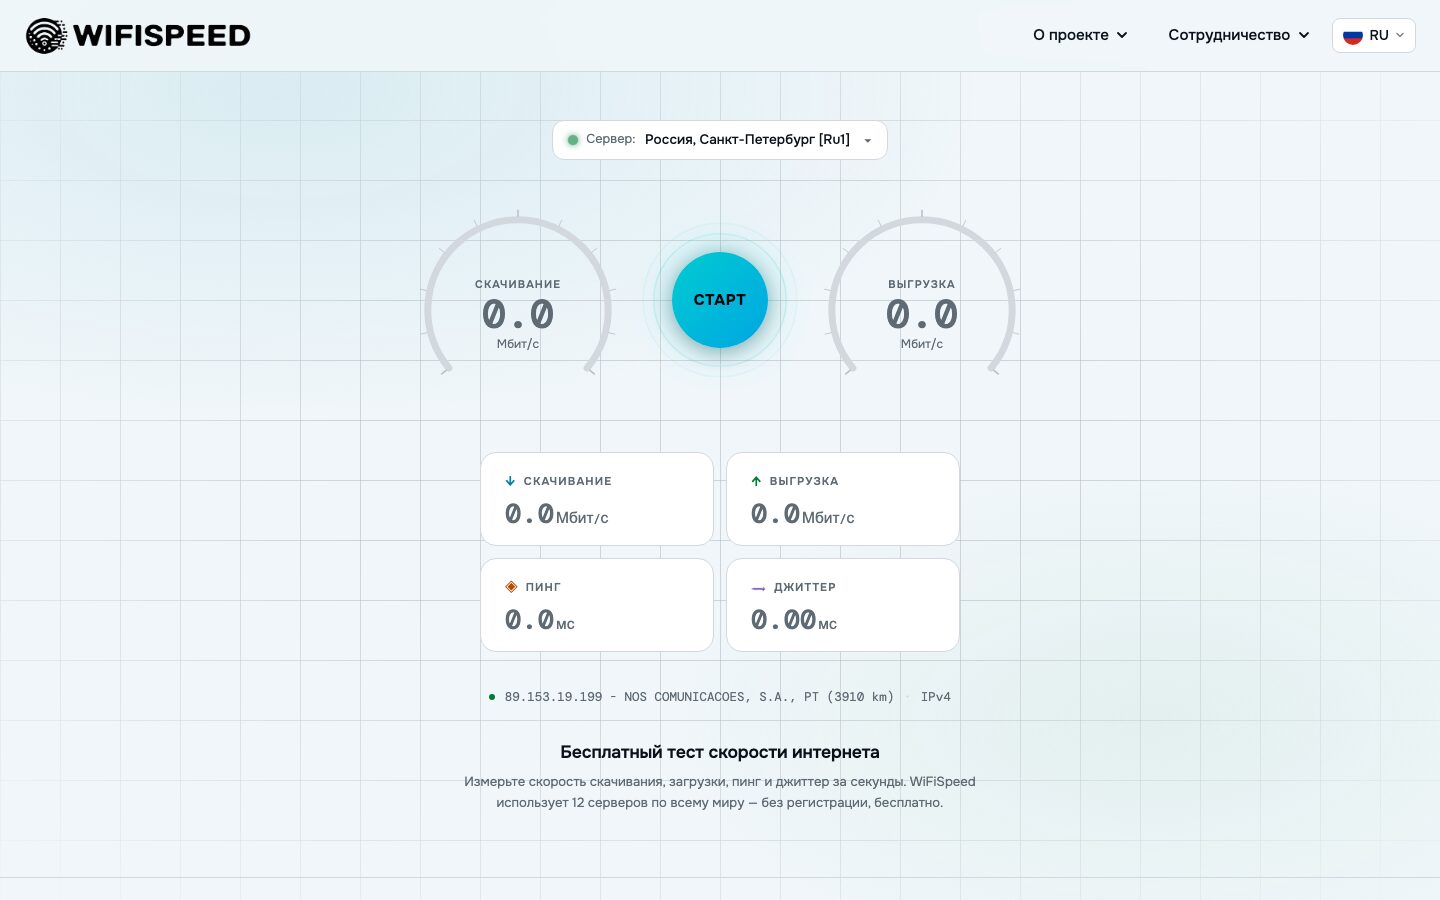This screenshot has height=900, width=1440.
Task: Select the Выгрузка result card value 0.0
Action: 775,514
